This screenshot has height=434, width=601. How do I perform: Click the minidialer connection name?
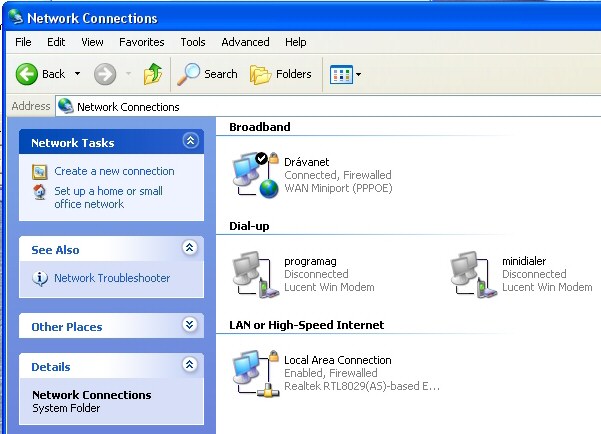click(524, 261)
